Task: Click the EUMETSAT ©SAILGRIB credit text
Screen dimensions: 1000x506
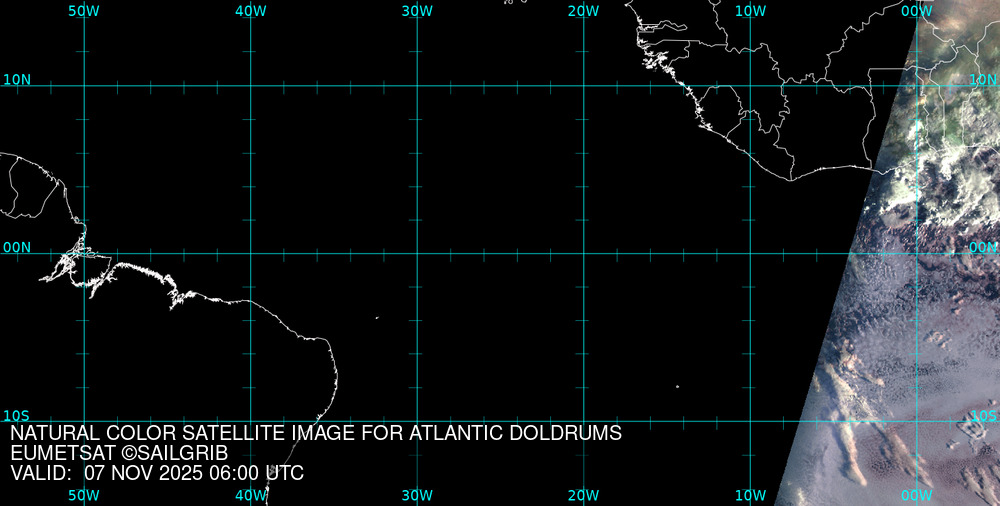Action: [119, 453]
